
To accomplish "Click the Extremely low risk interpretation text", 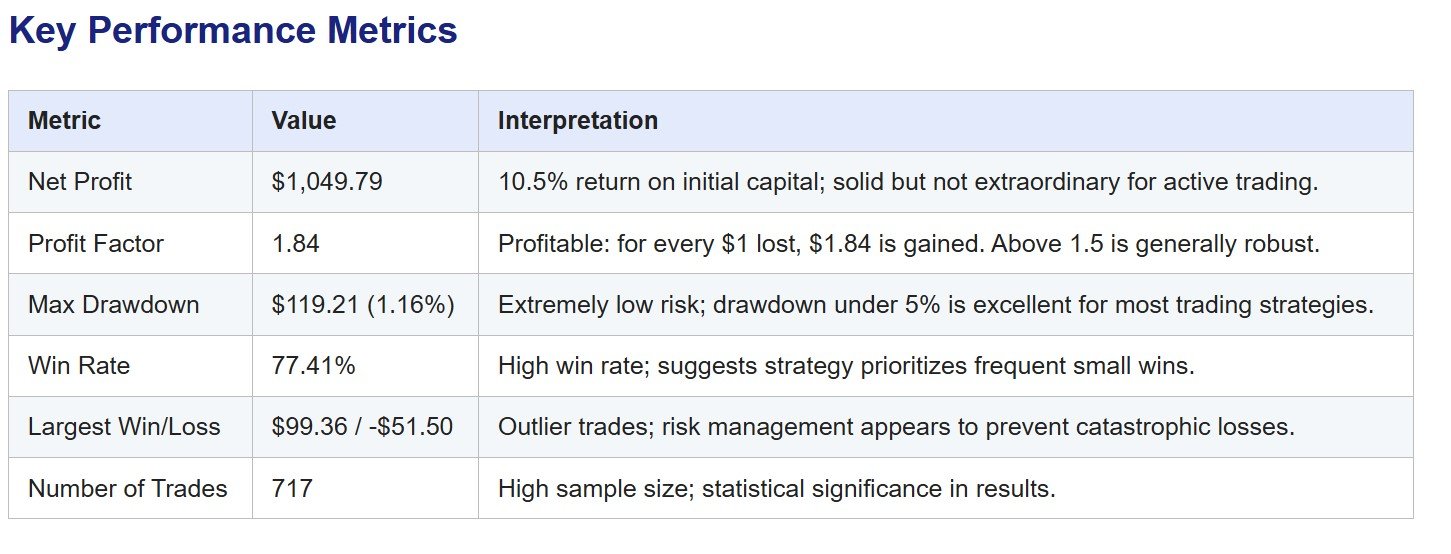I will click(x=935, y=305).
